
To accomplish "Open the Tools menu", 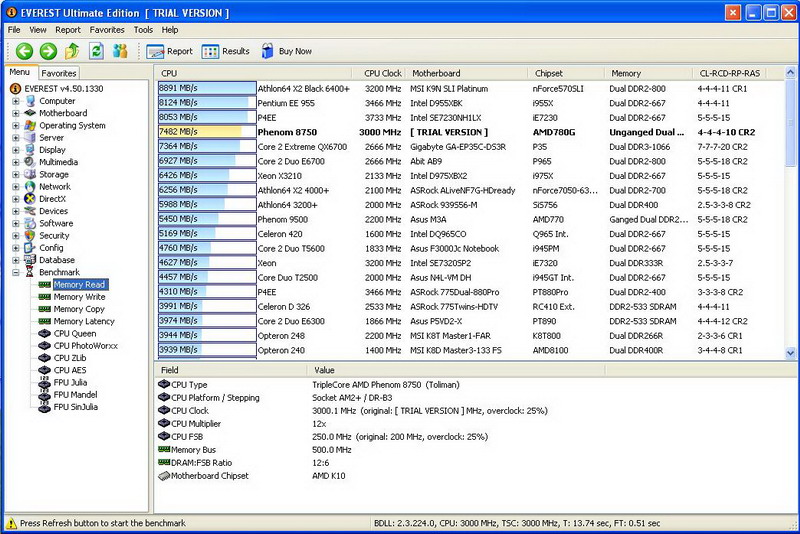I will click(143, 30).
